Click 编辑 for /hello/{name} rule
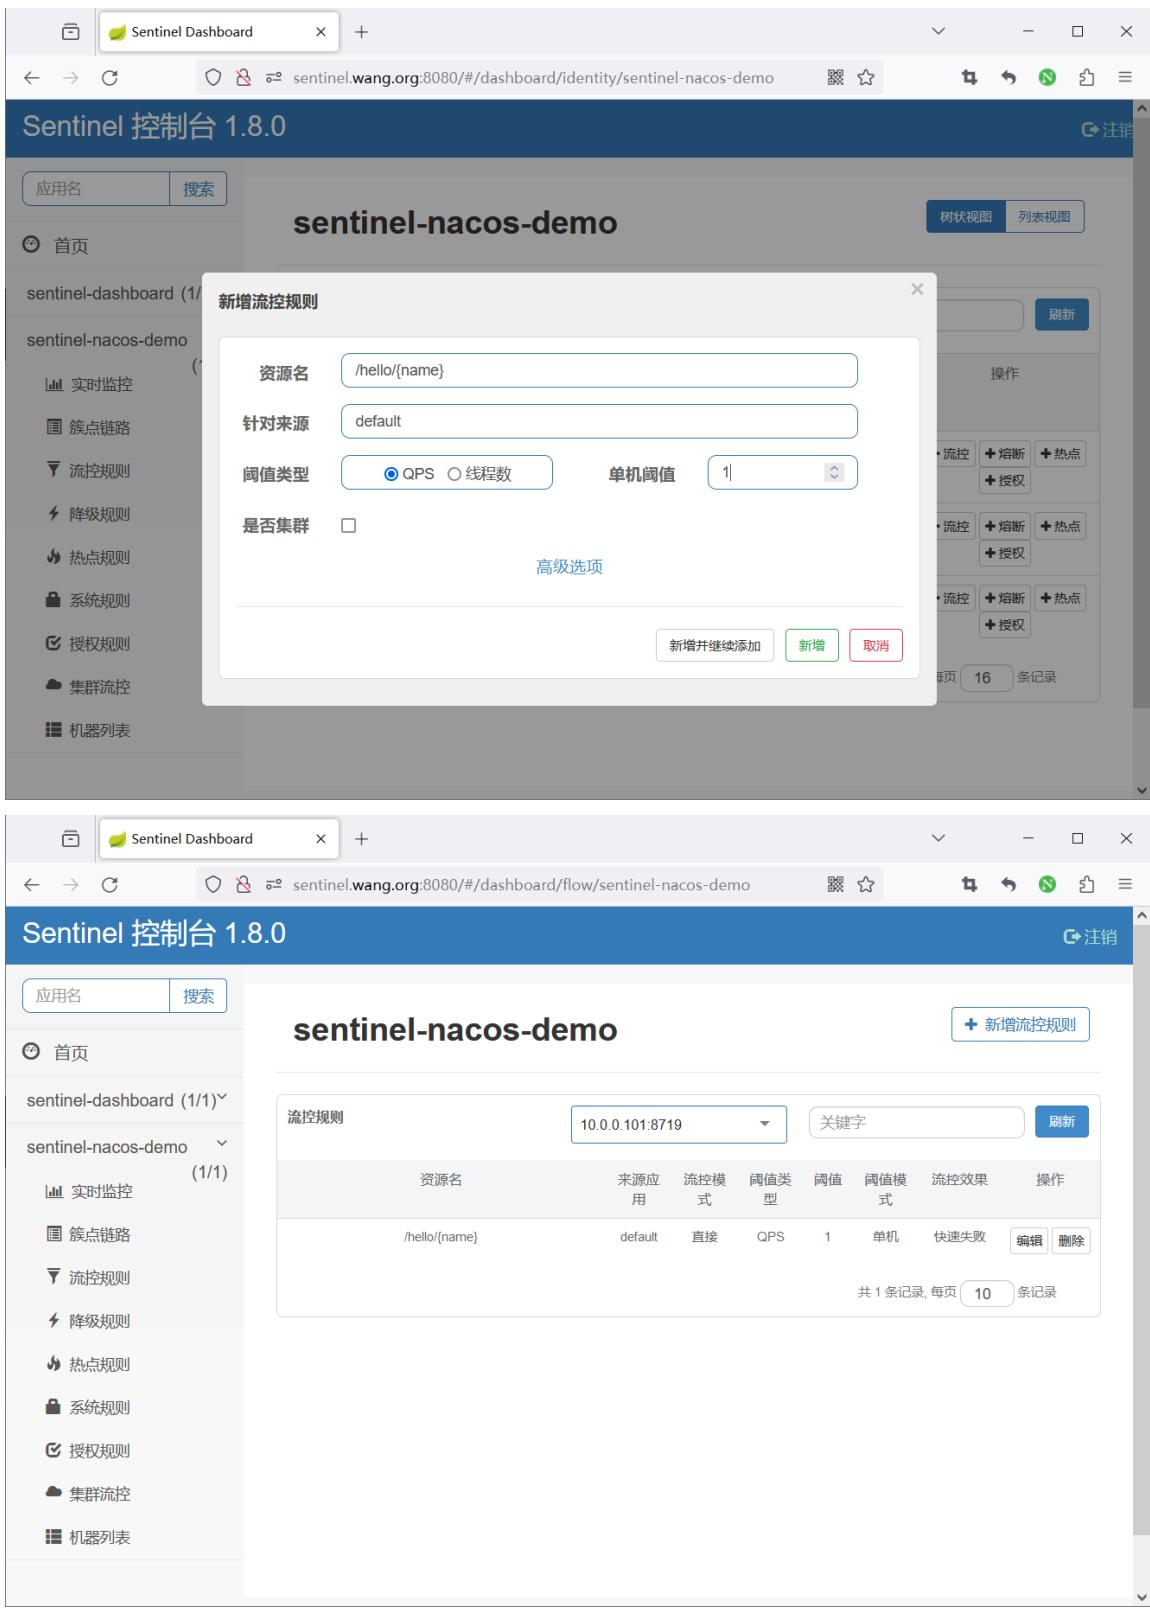Viewport: 1150px width, 1611px height. click(x=1029, y=1241)
